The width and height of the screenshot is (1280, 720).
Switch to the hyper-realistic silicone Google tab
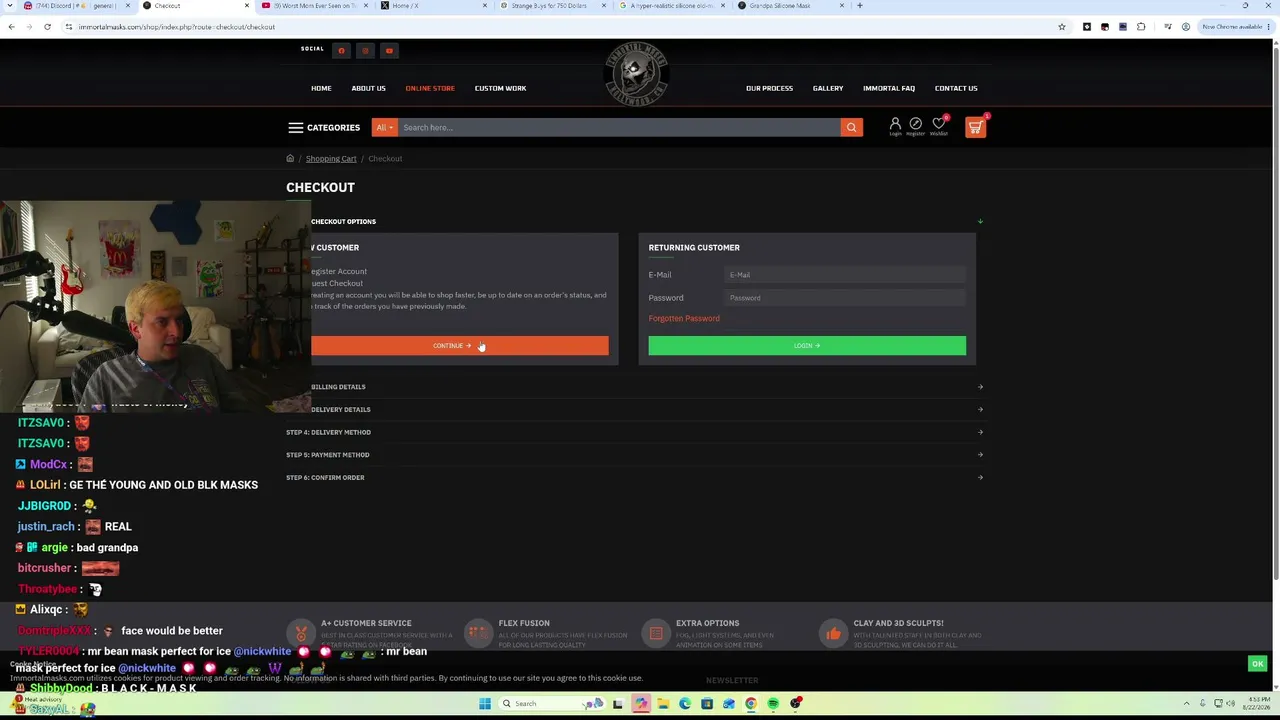671,6
